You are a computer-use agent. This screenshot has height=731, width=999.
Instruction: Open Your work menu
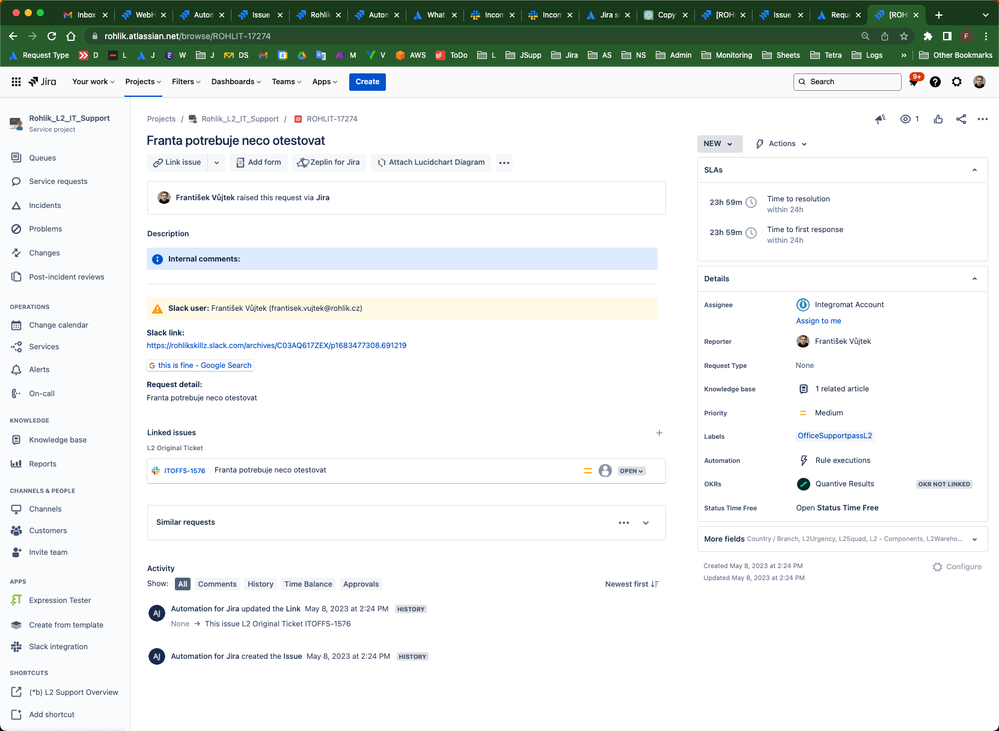[x=93, y=82]
